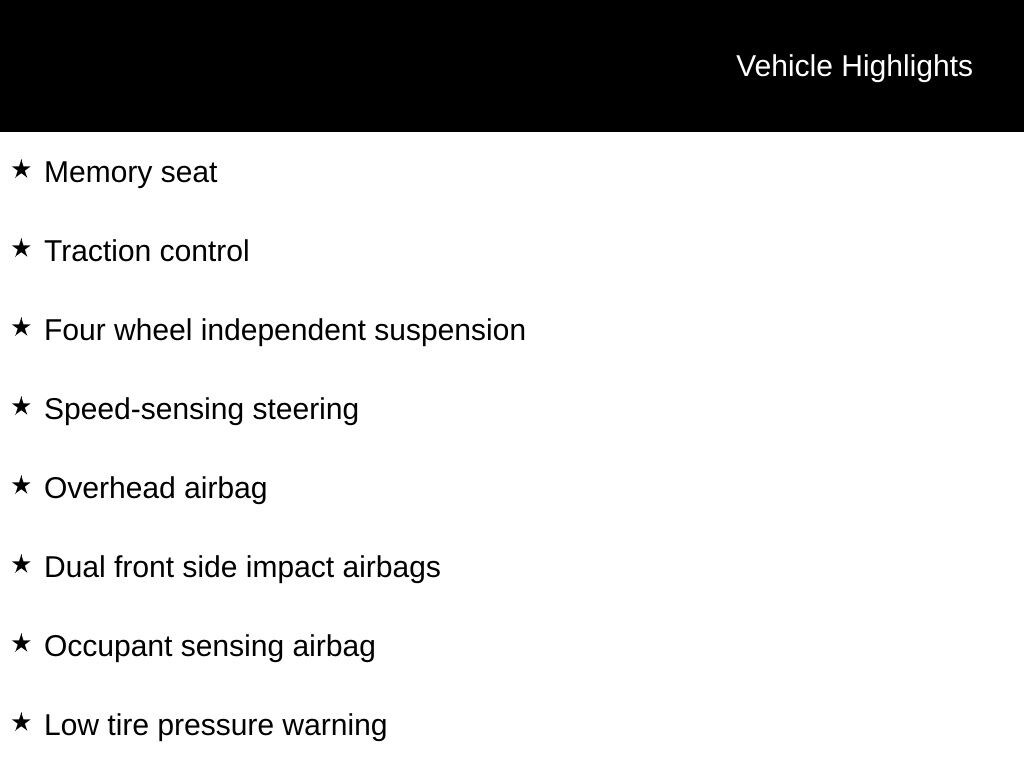Select star bullet next to Four wheel independent suspension
The image size is (1024, 768).
pos(21,327)
